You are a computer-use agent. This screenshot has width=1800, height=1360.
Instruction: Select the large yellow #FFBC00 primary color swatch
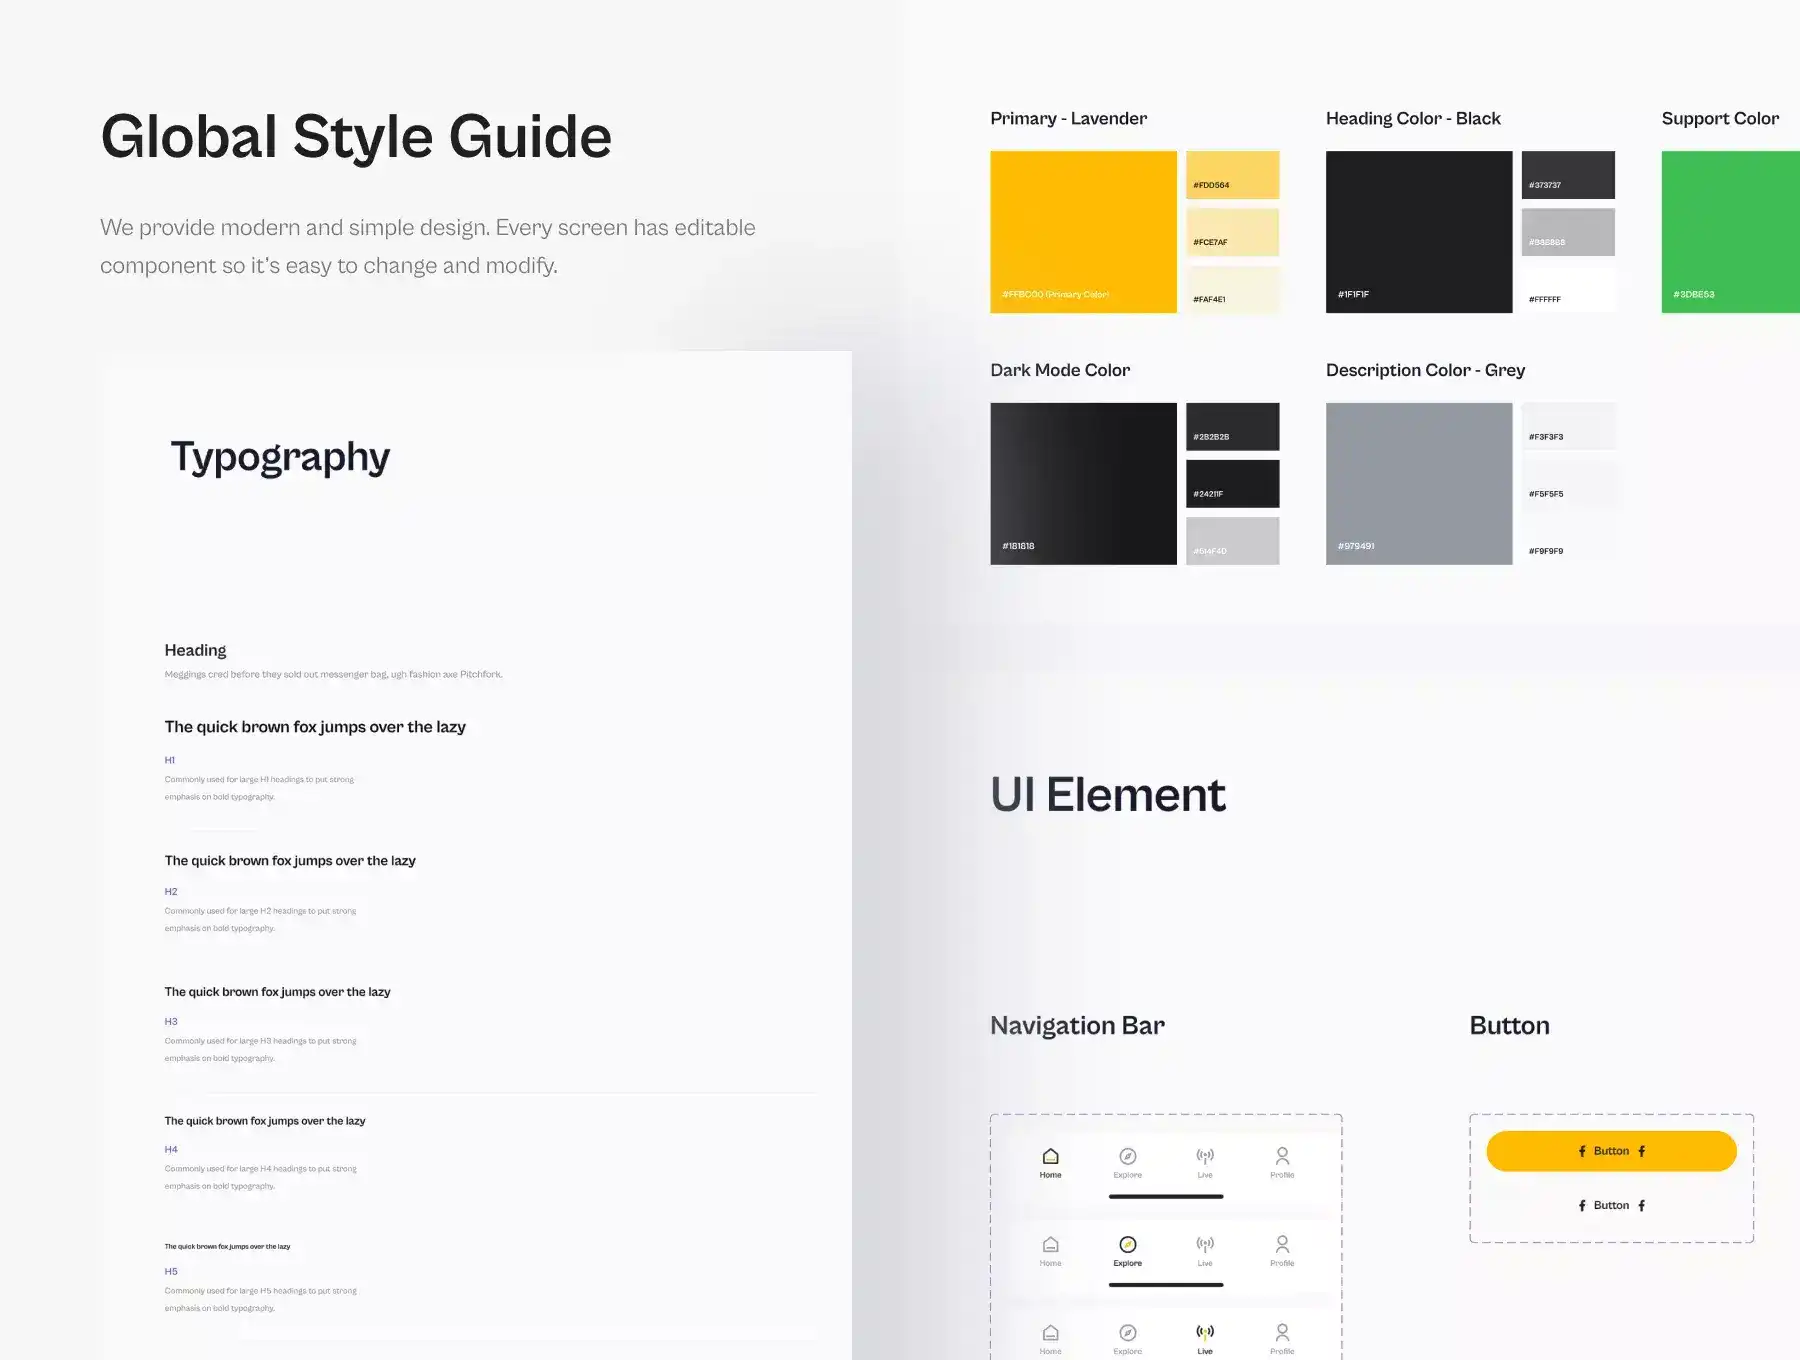coord(1083,232)
